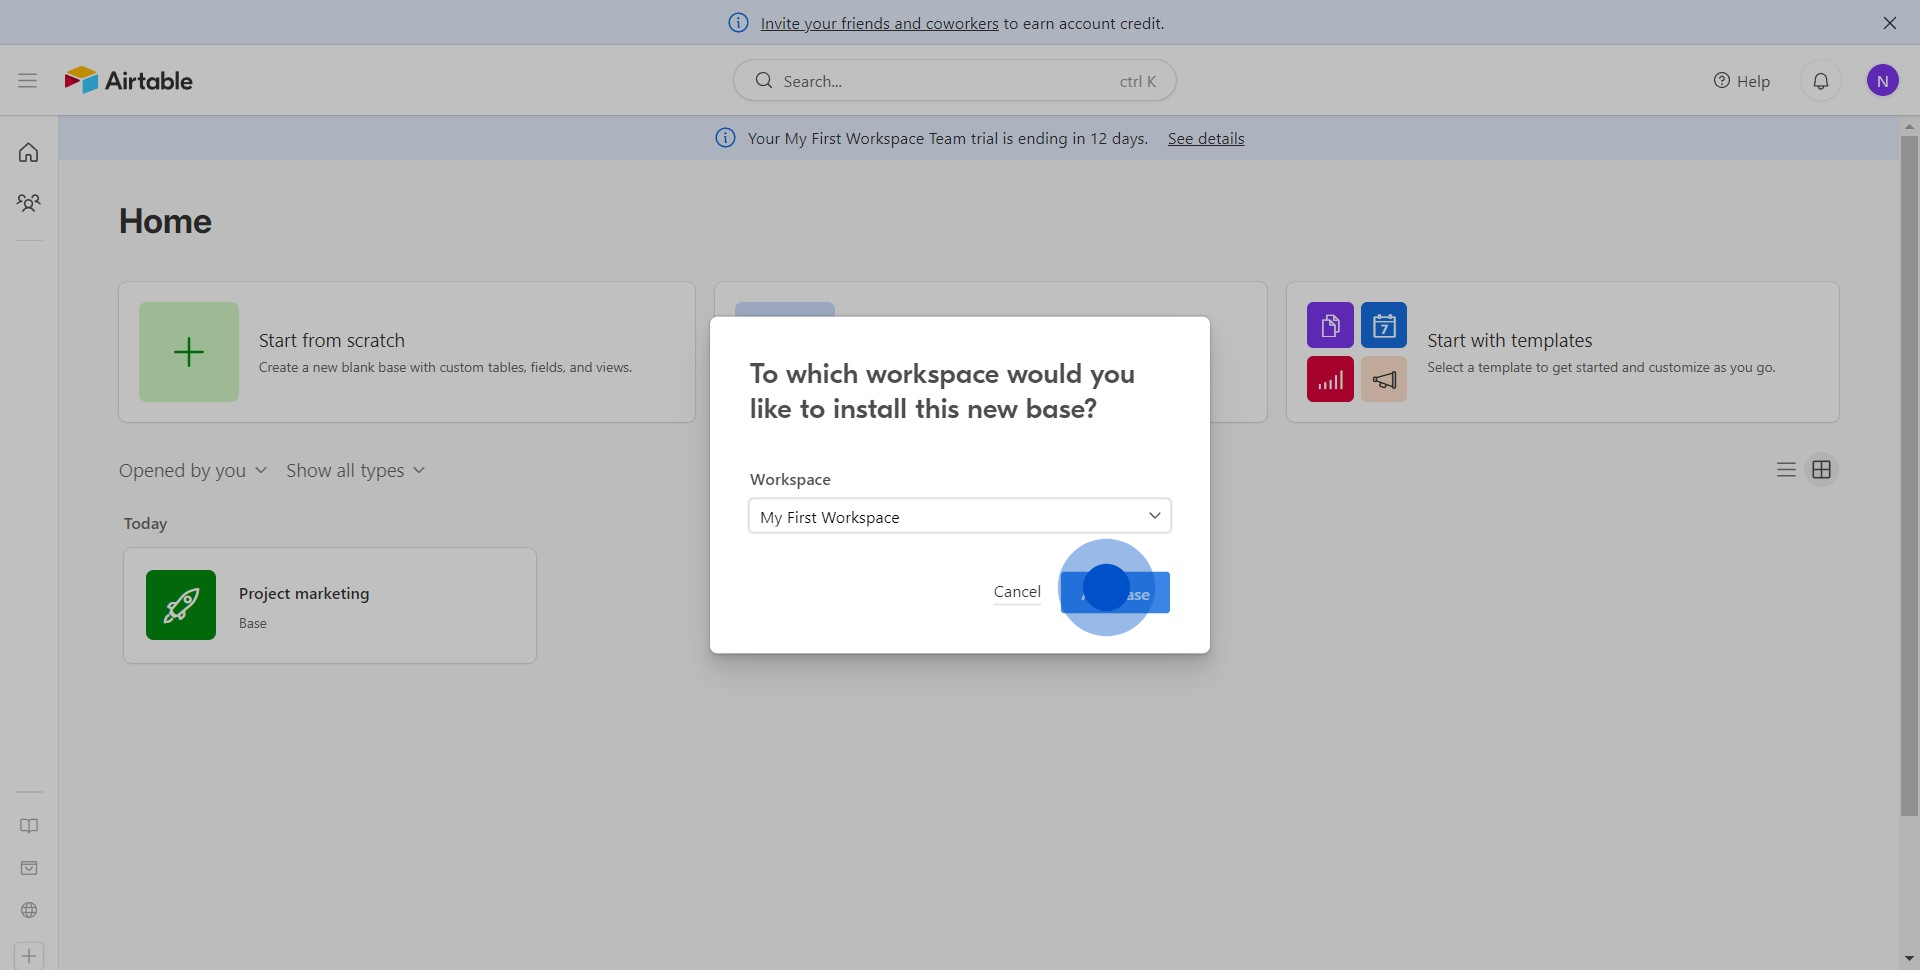
Task: Open notifications bell icon
Action: point(1820,81)
